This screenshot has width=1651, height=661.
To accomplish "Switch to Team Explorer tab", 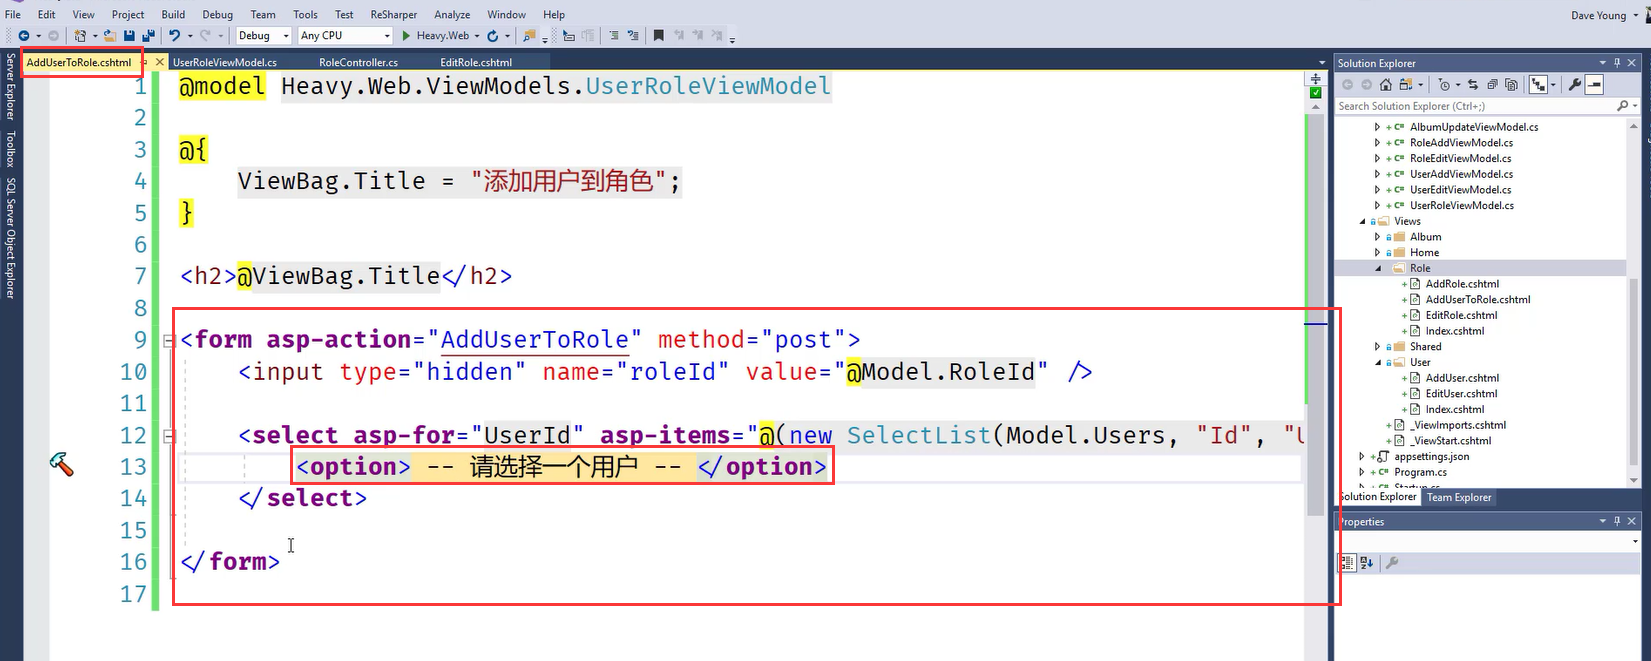I will click(1458, 497).
